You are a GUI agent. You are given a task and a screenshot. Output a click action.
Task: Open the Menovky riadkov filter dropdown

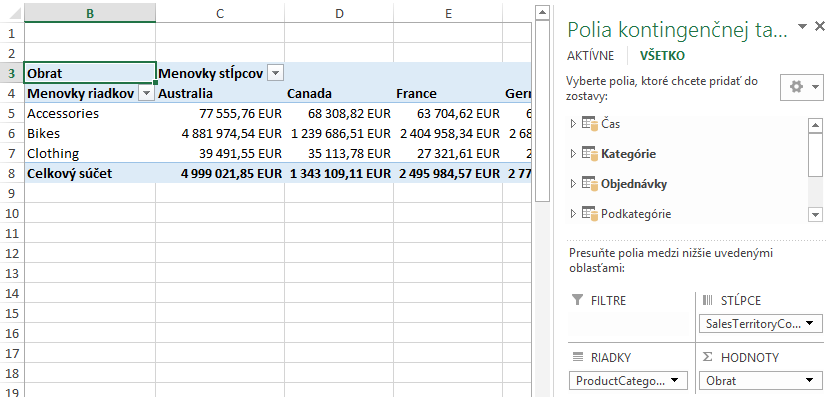[146, 93]
